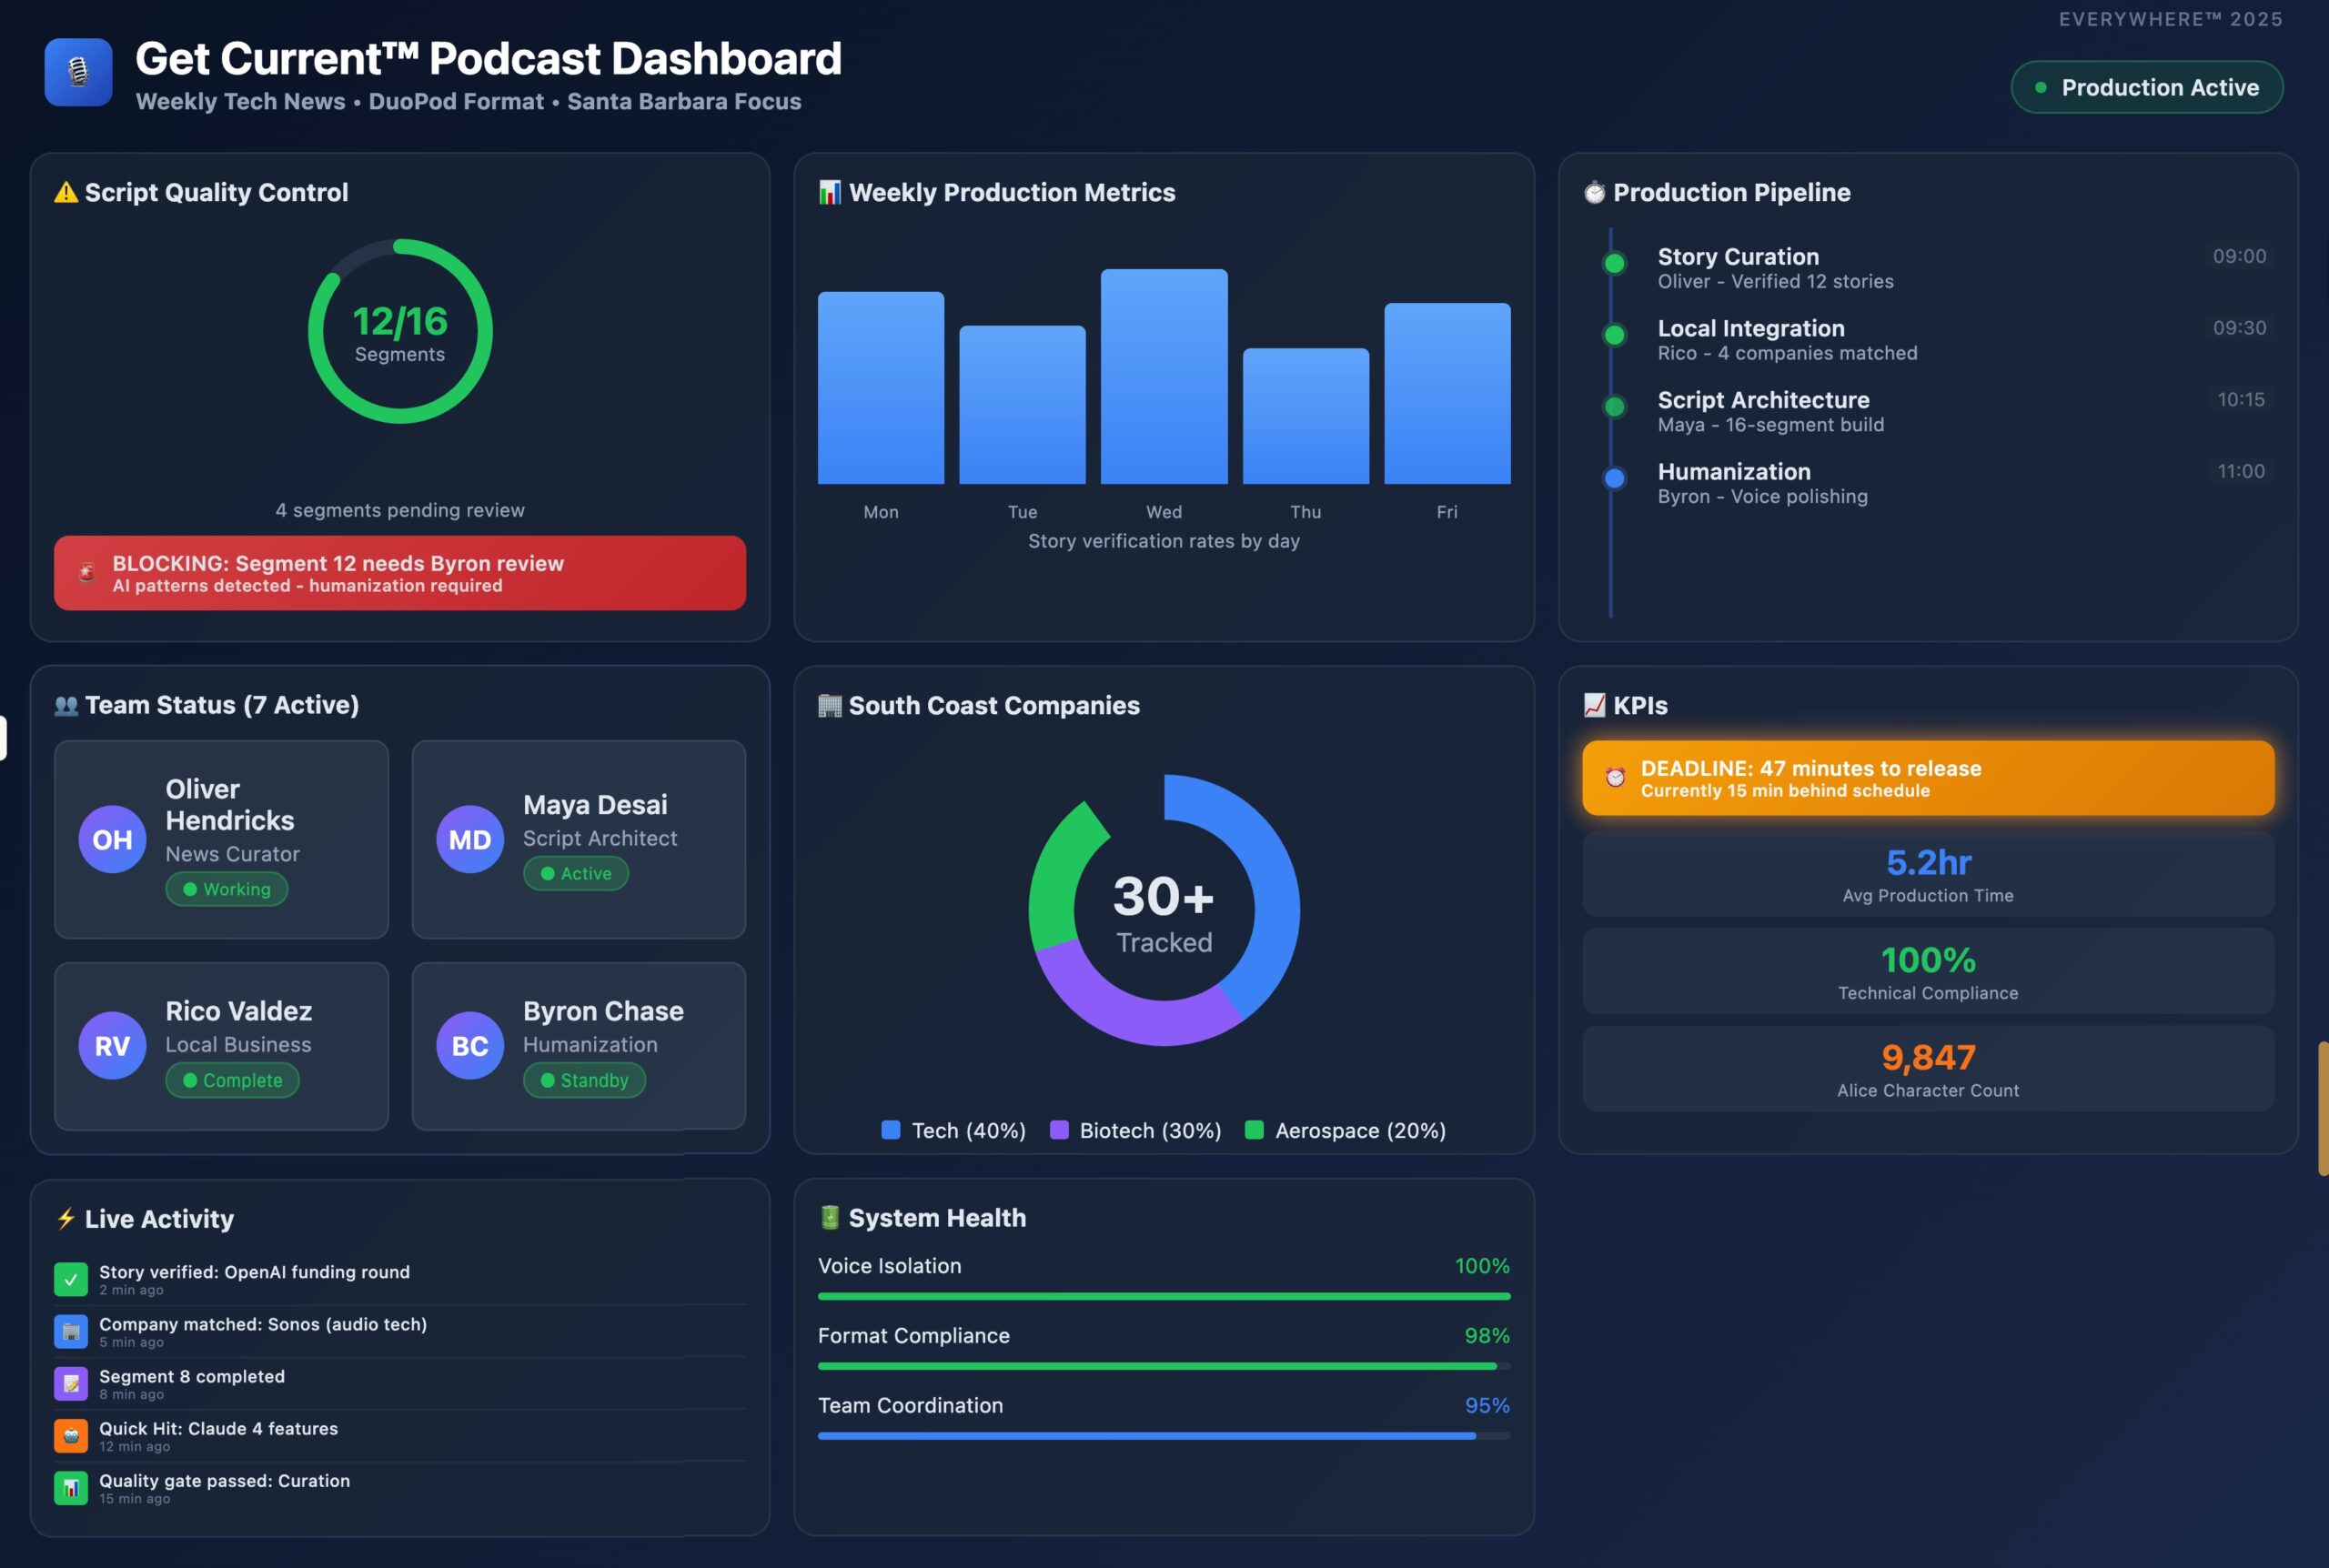Image resolution: width=2329 pixels, height=1568 pixels.
Task: Click the Tech (40%) legend swatch
Action: 890,1130
